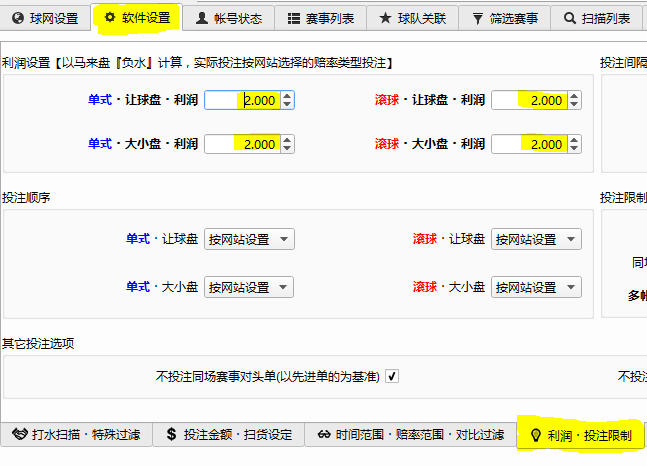Focus the 滚球·让球盘·利润 value field
The image size is (647, 466).
point(530,100)
